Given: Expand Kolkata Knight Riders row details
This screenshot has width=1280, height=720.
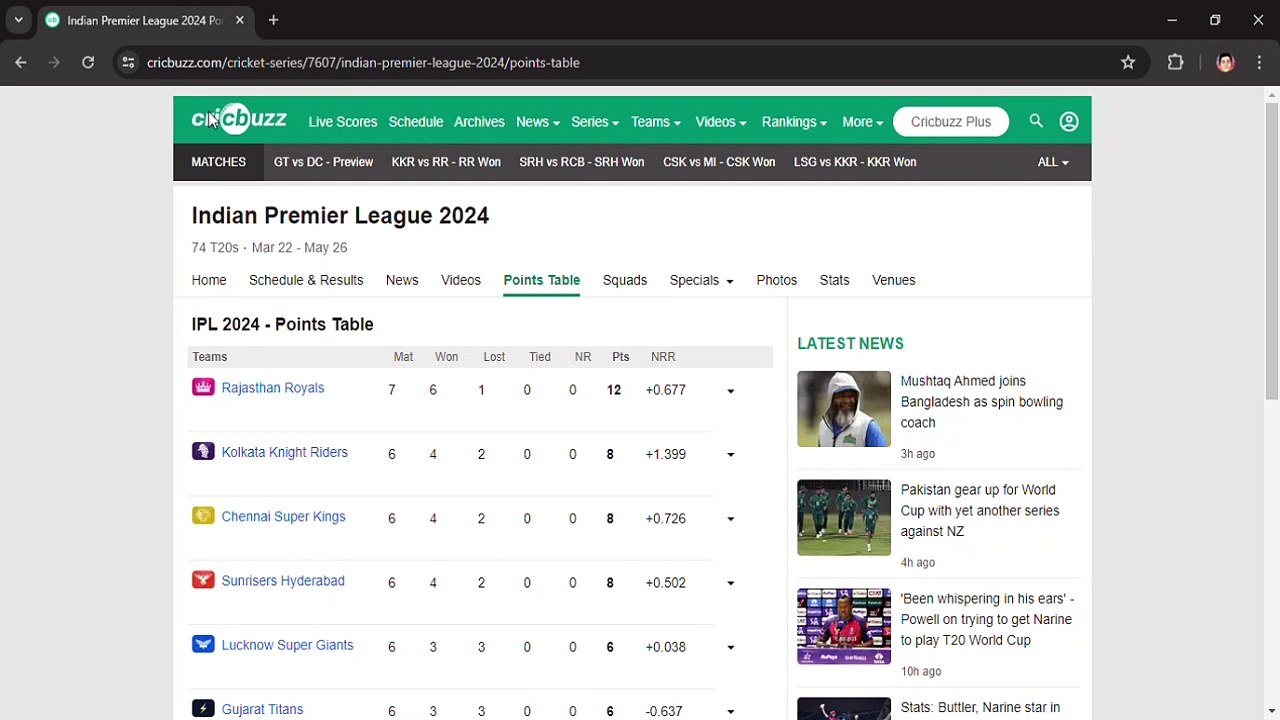Looking at the screenshot, I should tap(730, 455).
